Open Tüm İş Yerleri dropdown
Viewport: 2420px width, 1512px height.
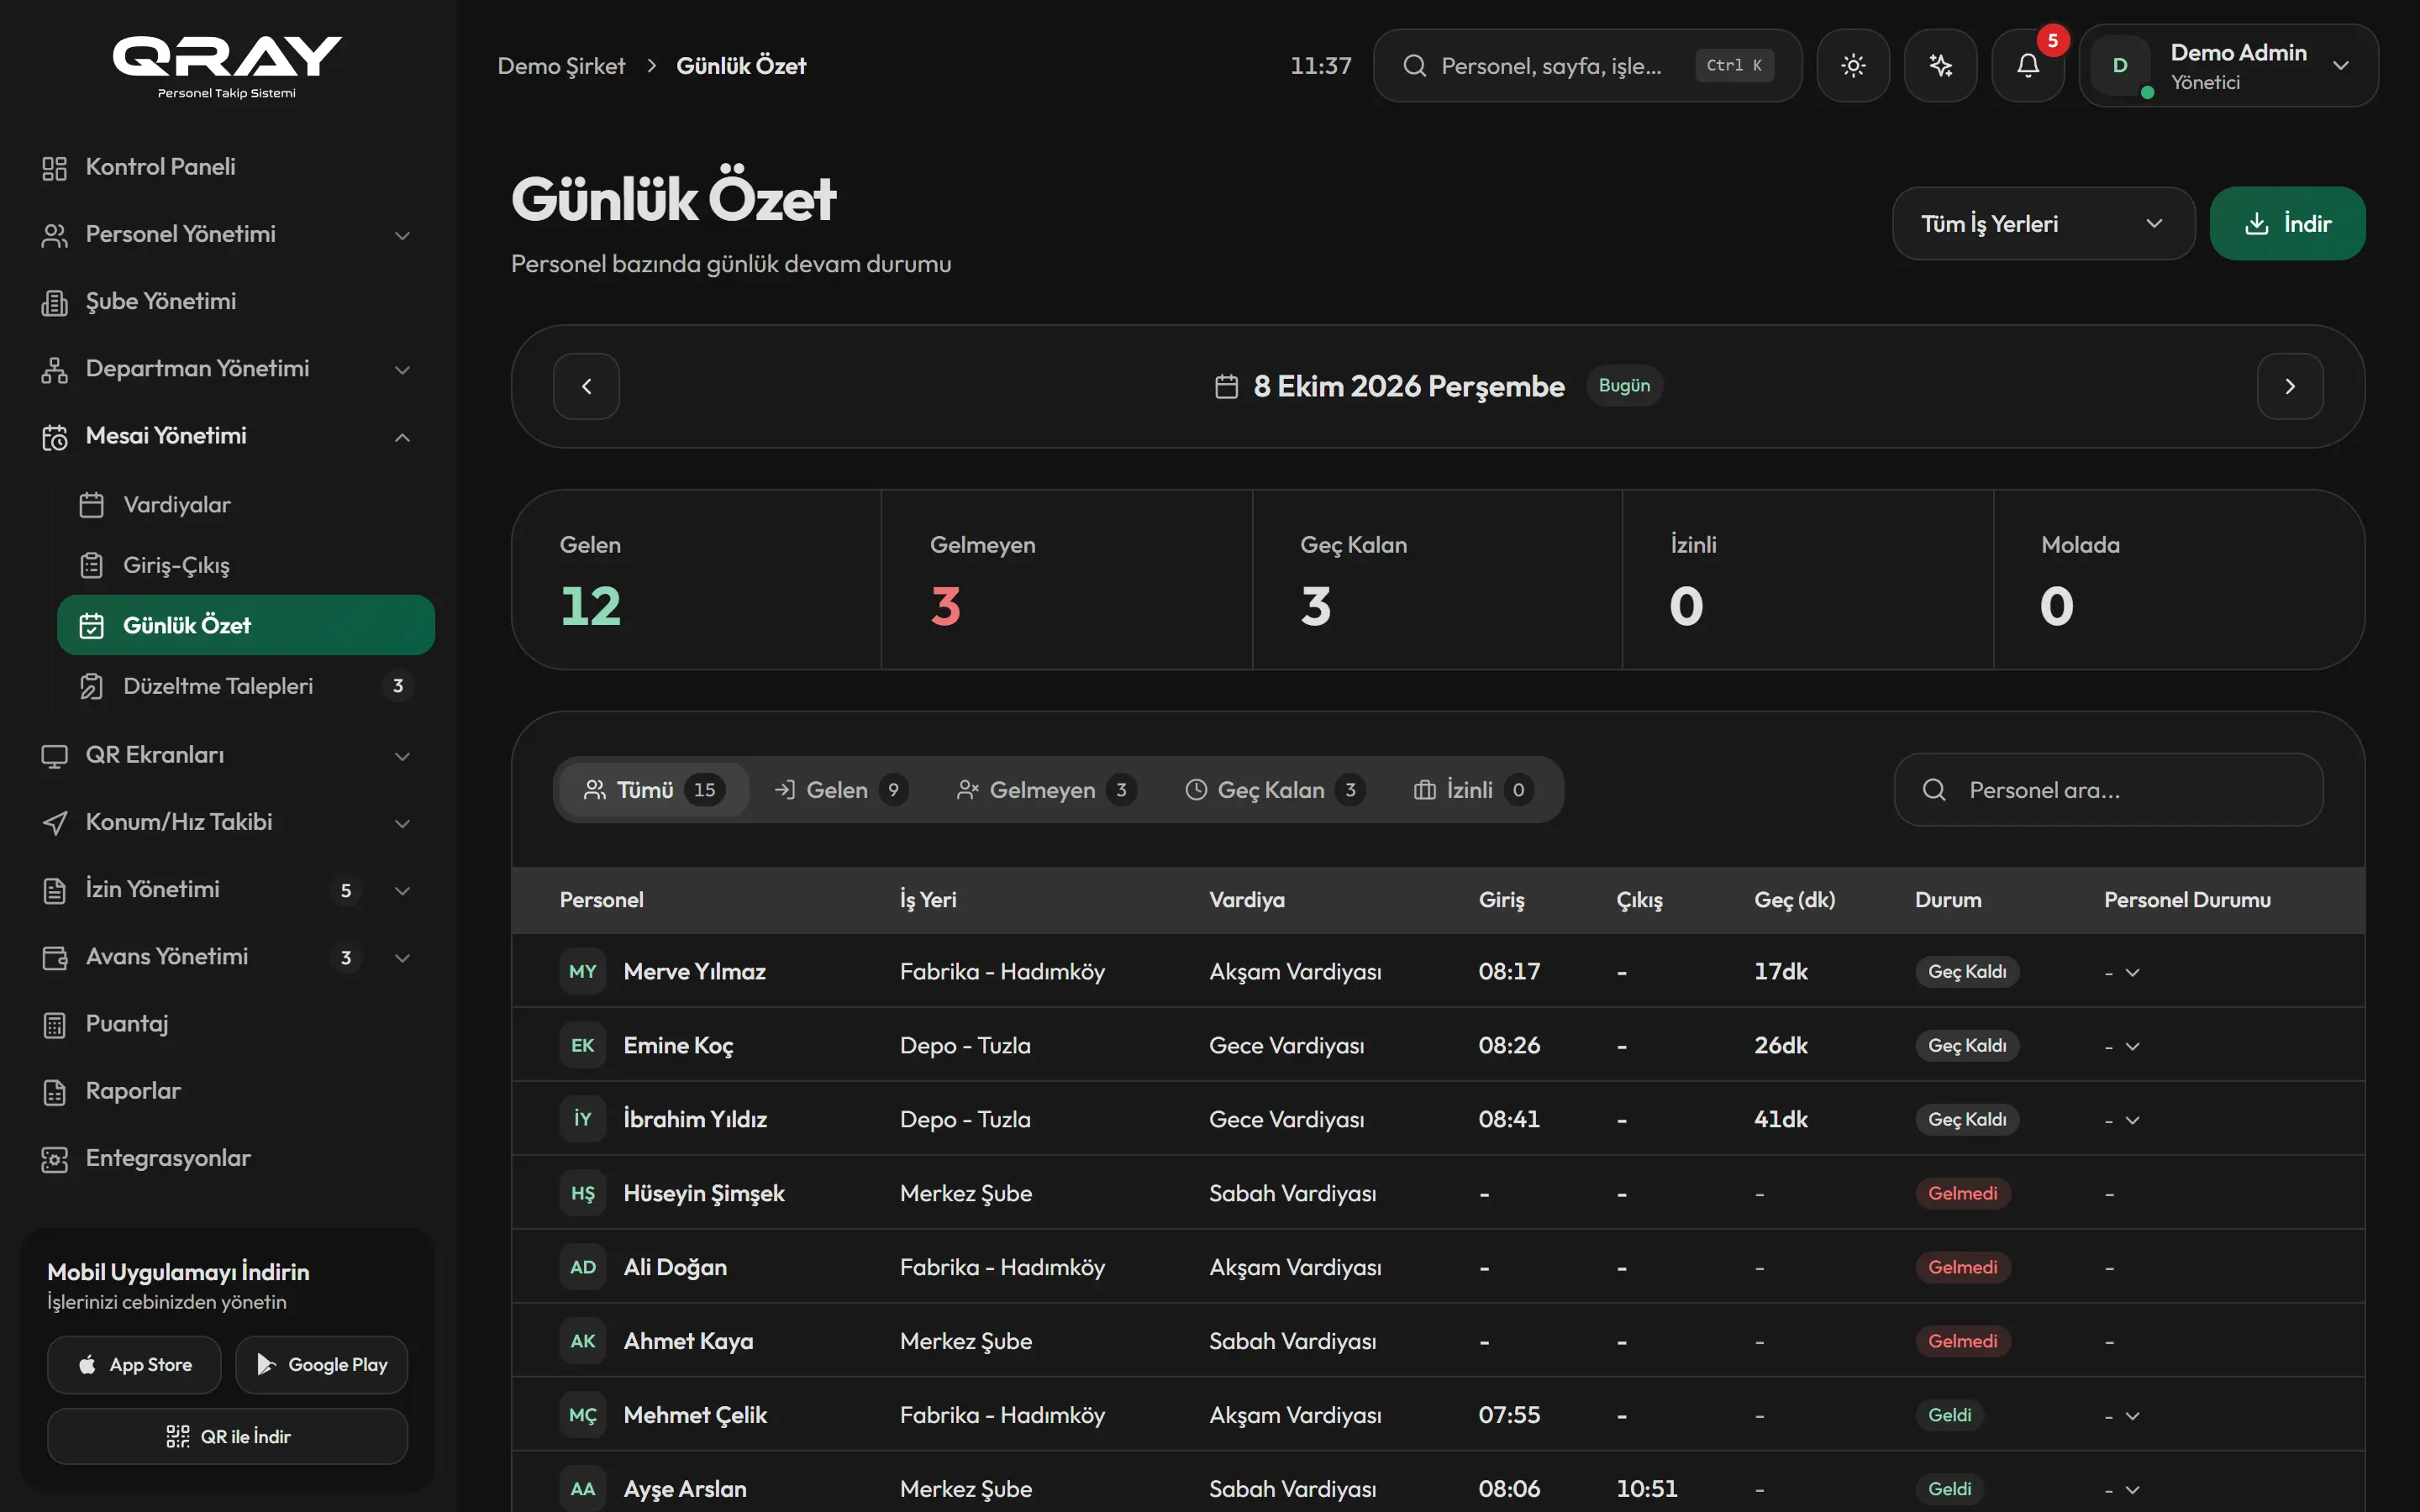click(x=2043, y=224)
